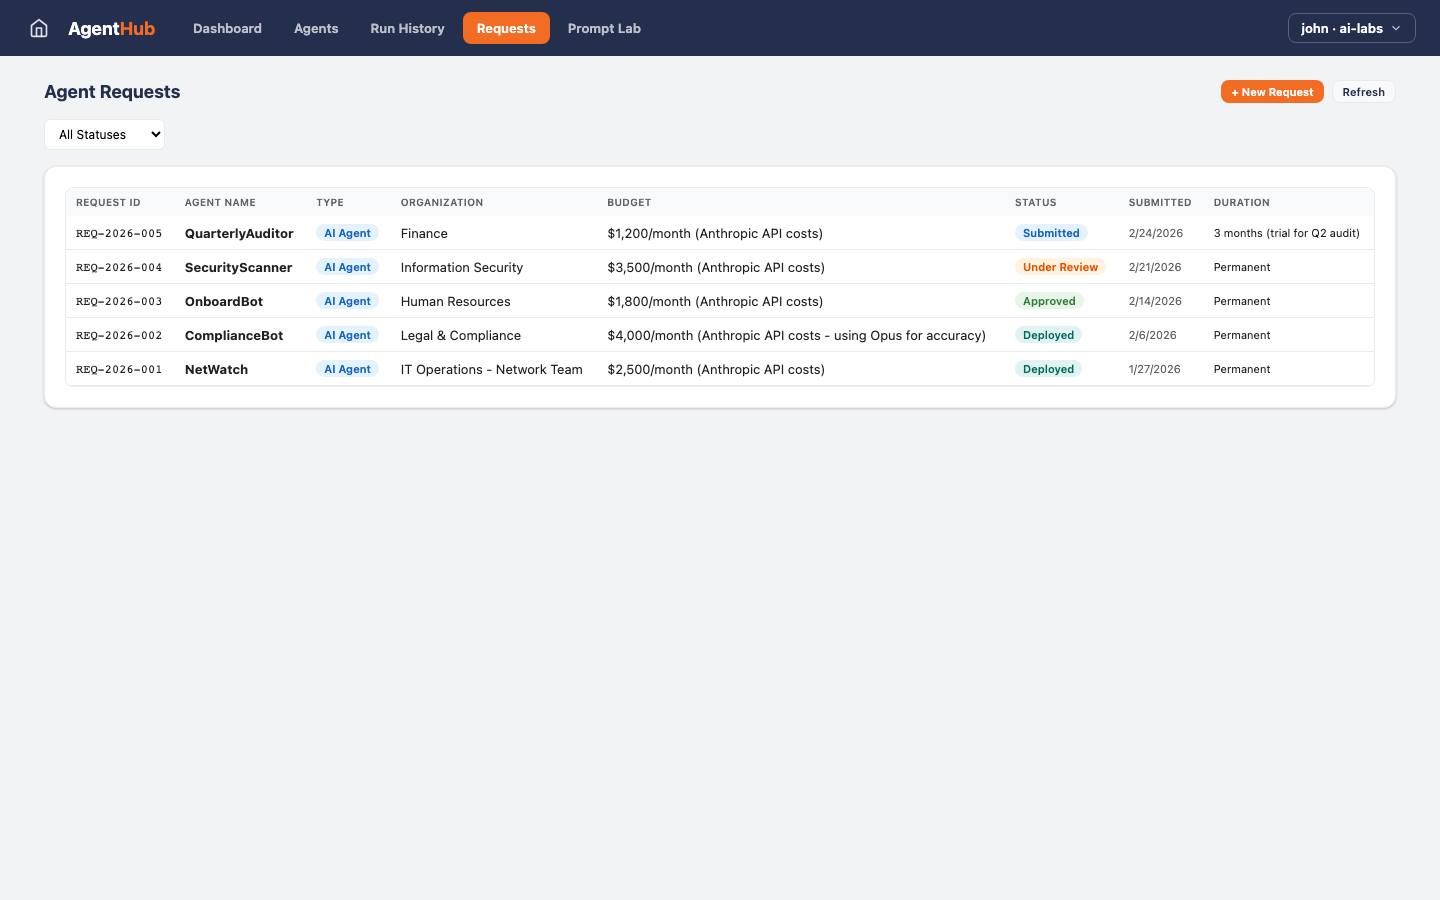This screenshot has width=1440, height=900.
Task: Select the Approved badge for OnboardBot
Action: (x=1049, y=300)
